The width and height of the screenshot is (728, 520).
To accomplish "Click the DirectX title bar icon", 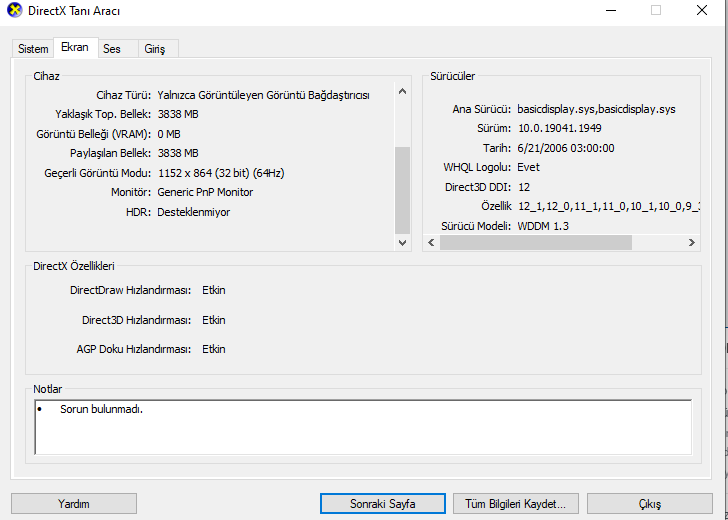I will pos(14,10).
